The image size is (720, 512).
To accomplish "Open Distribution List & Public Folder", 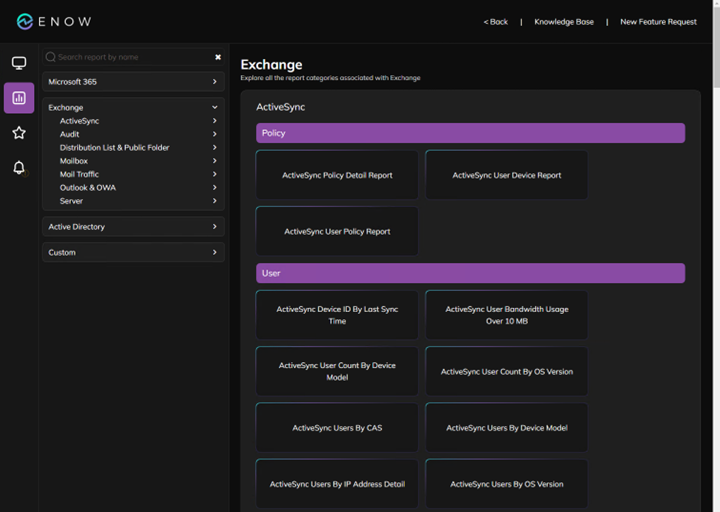I will pyautogui.click(x=114, y=147).
